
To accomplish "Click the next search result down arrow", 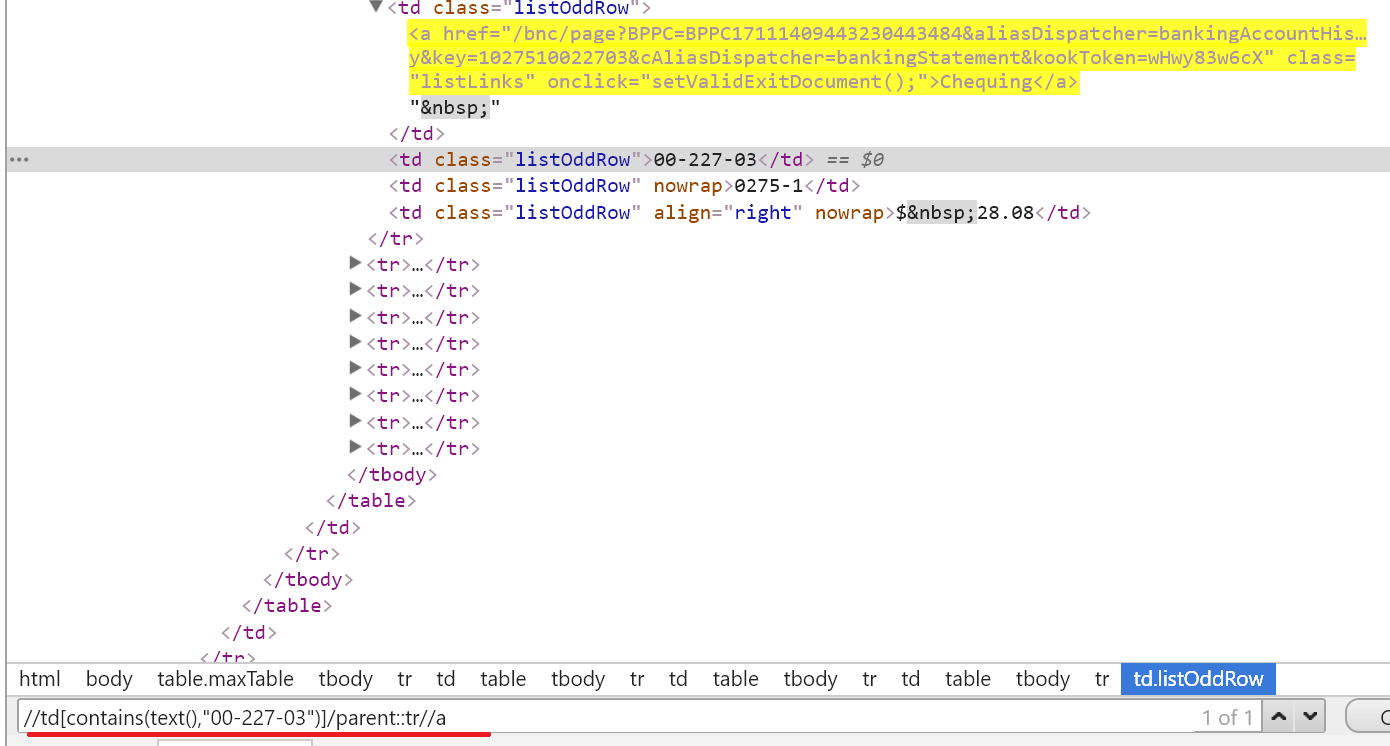I will point(1309,716).
